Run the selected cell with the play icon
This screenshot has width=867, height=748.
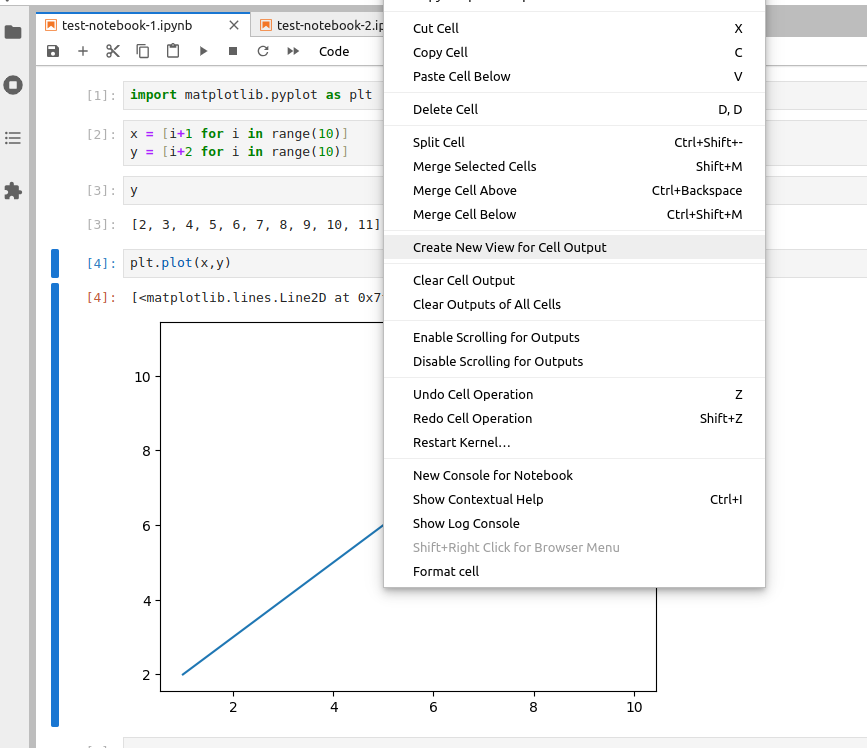pos(203,51)
